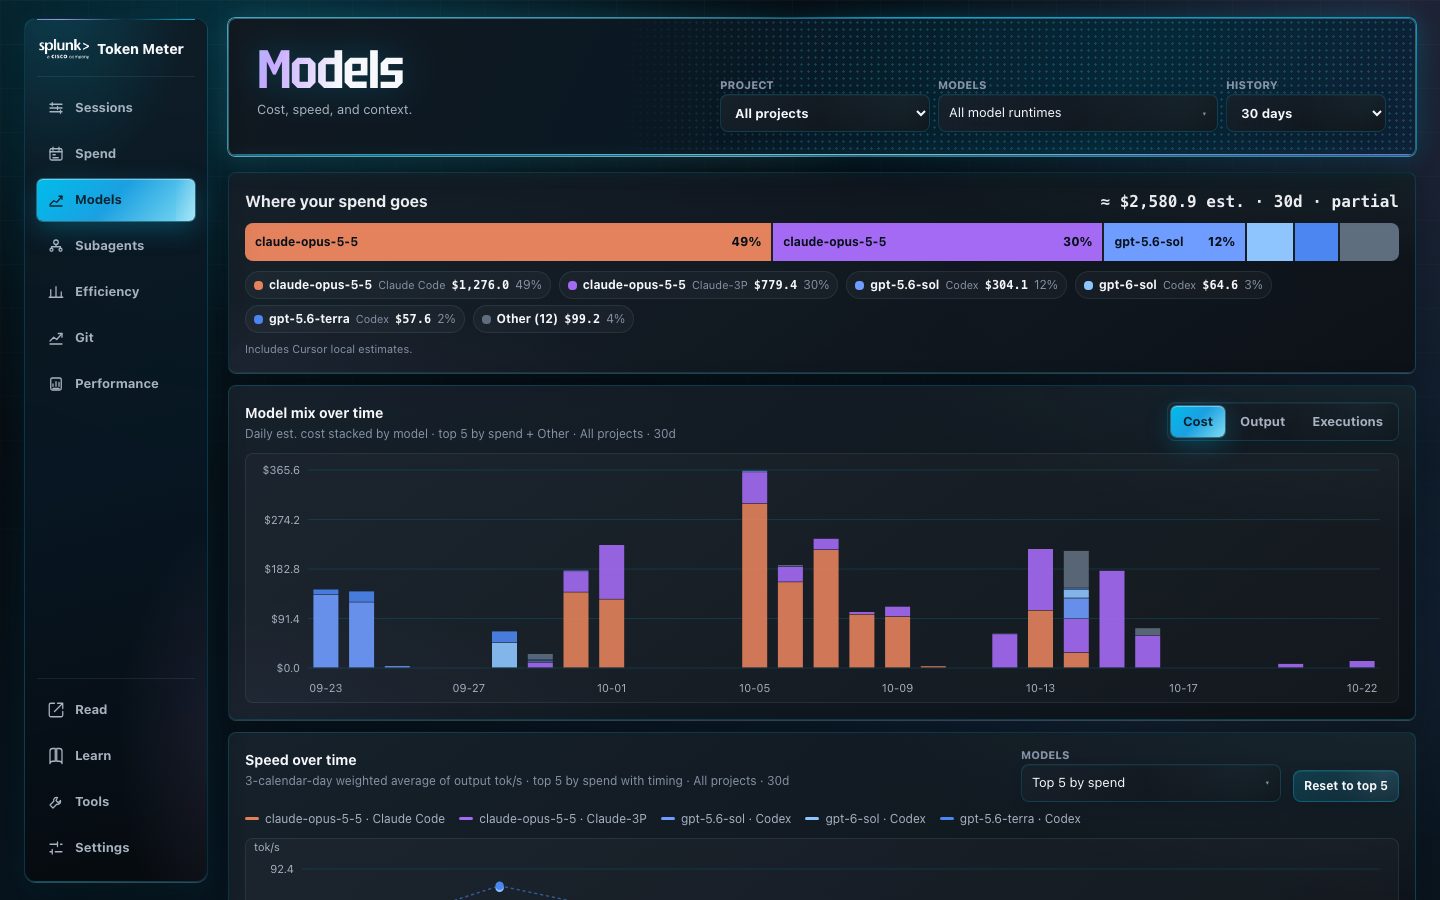Click the Learn book icon
This screenshot has height=900, width=1440.
coord(56,756)
